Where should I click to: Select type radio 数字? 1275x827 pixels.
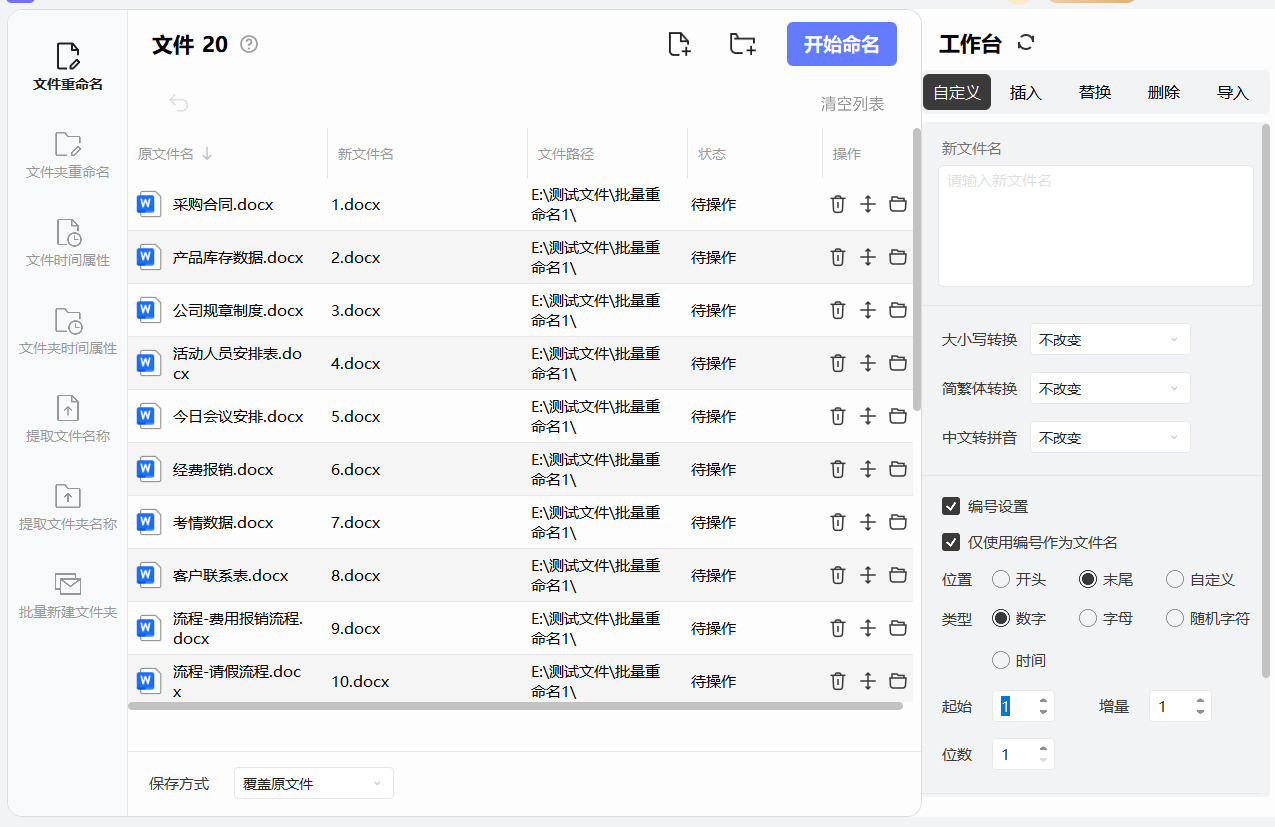click(1000, 619)
